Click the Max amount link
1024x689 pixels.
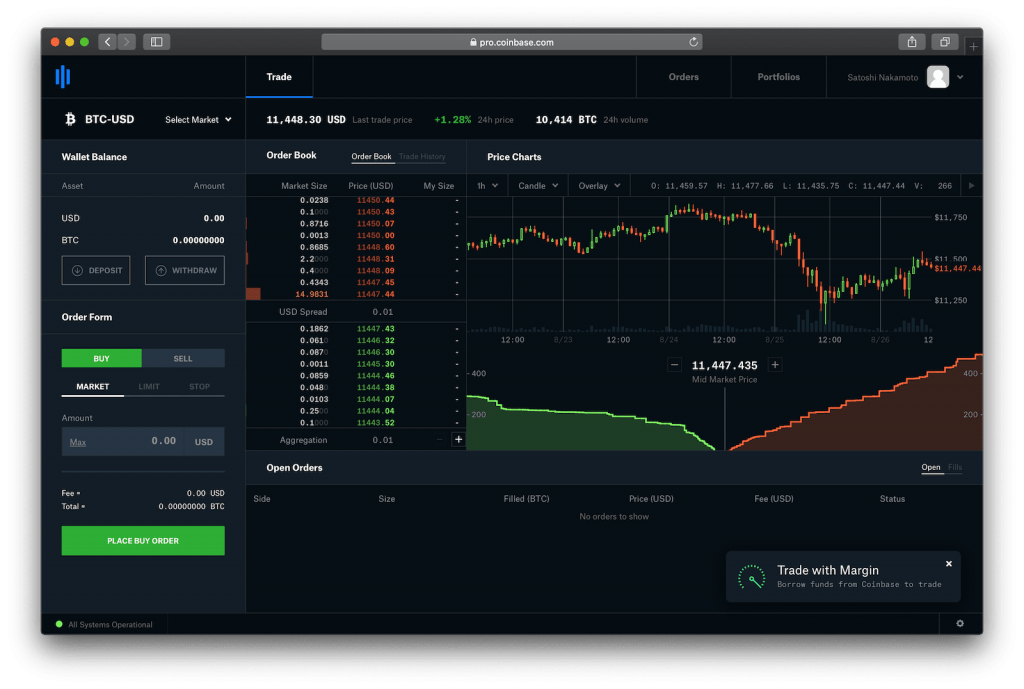click(x=78, y=442)
